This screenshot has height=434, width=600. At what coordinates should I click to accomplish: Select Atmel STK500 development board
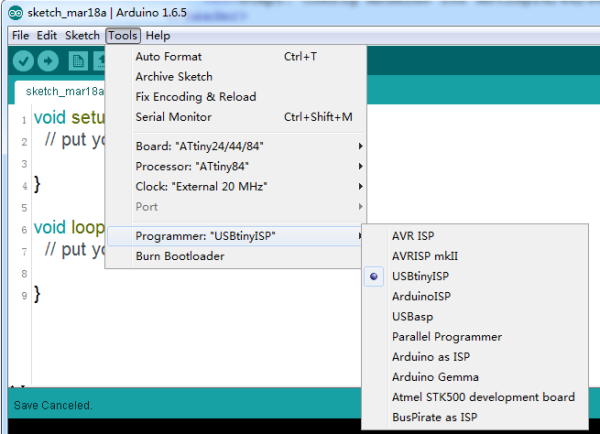click(x=474, y=397)
